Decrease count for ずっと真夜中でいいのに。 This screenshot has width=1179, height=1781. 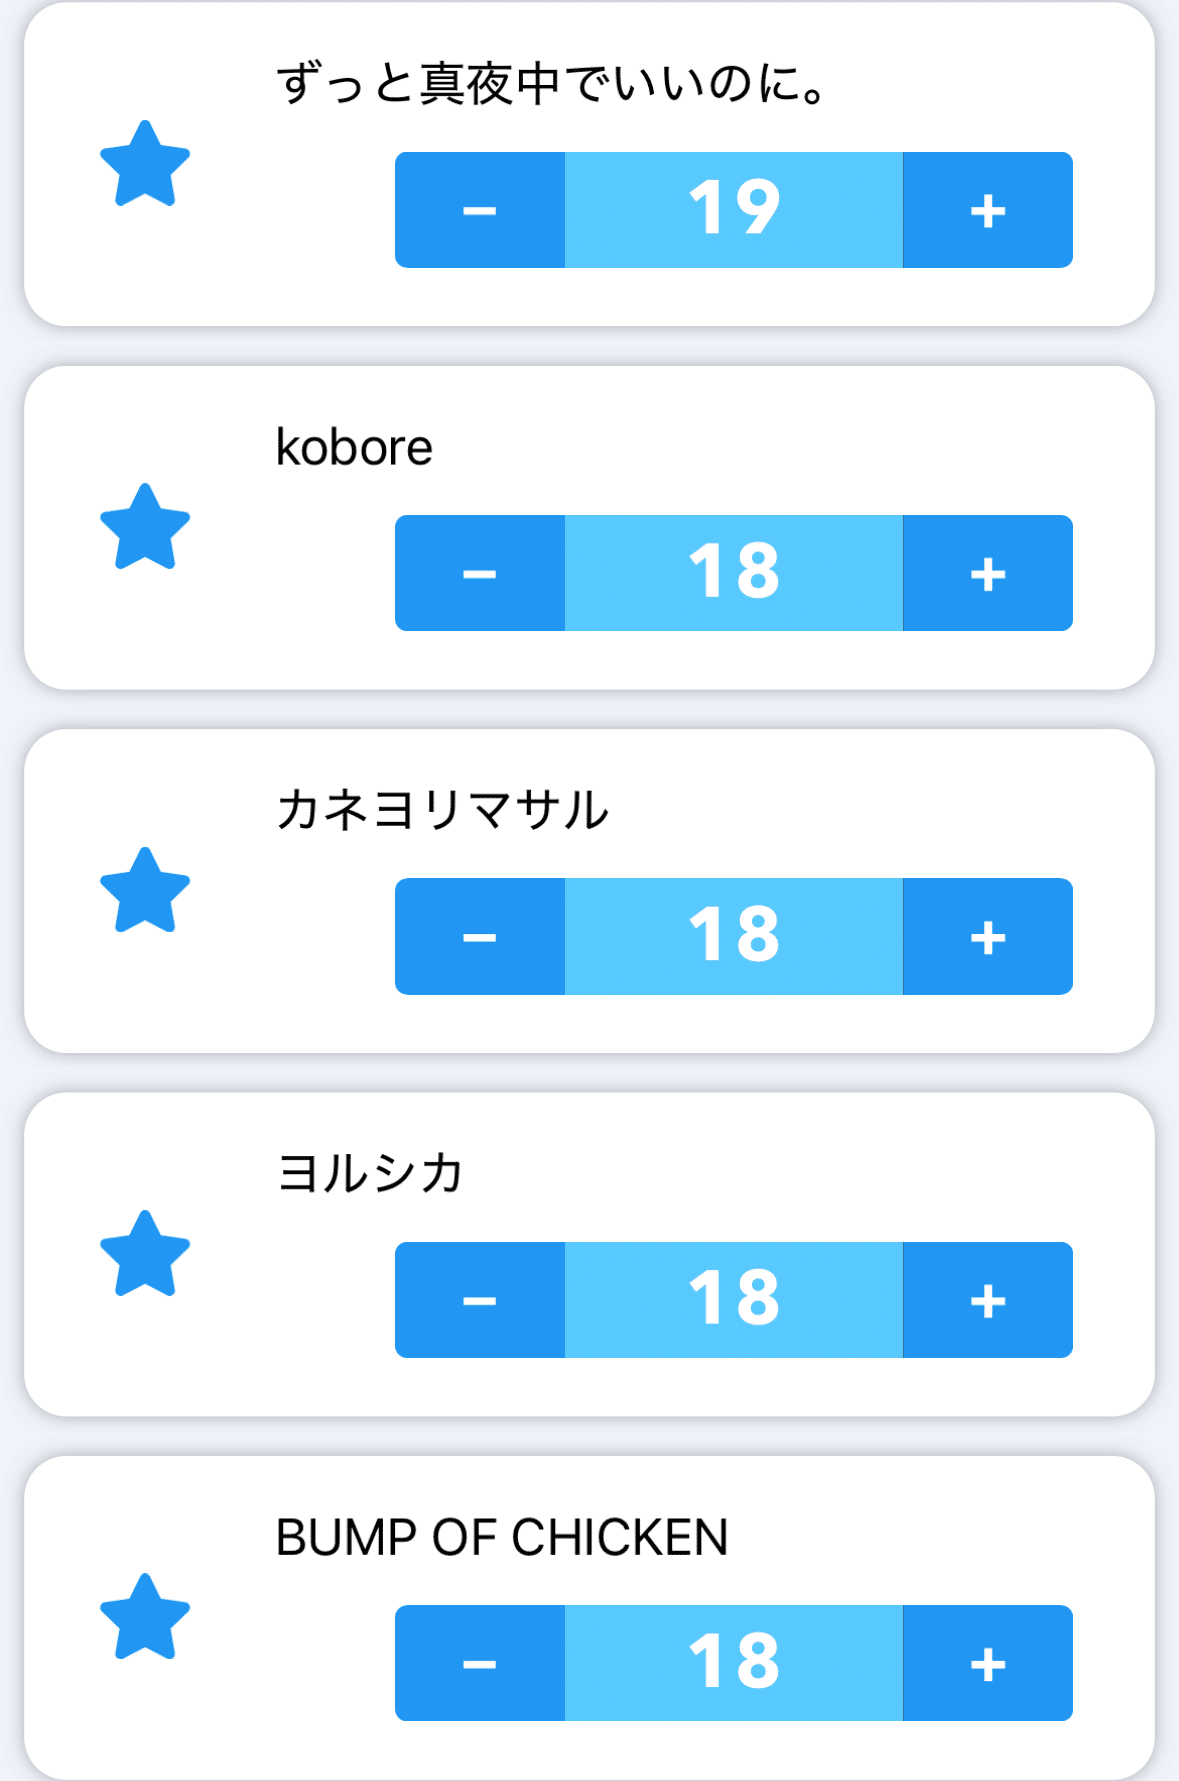pos(480,210)
